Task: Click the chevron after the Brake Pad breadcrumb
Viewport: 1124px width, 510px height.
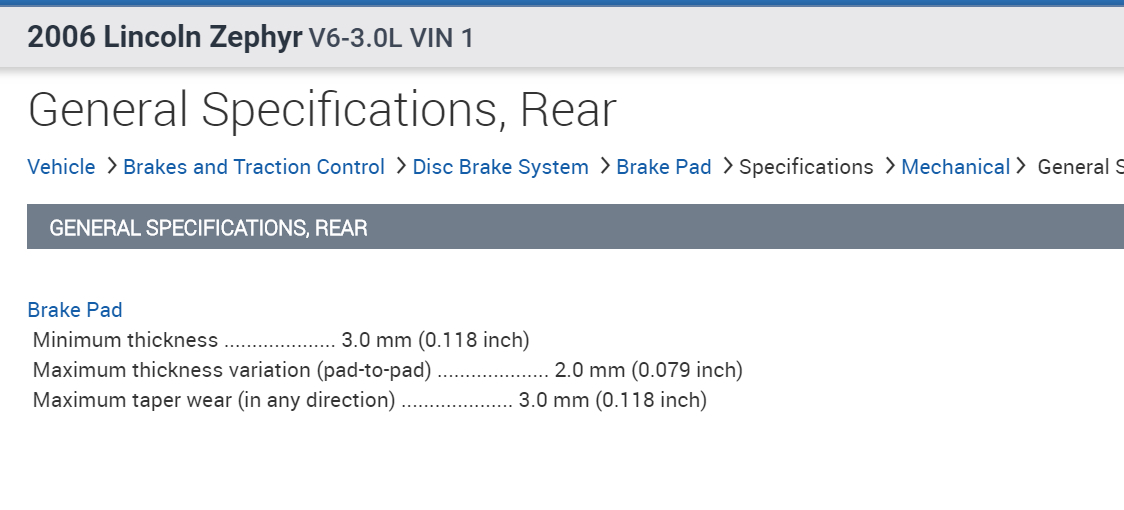Action: pos(727,166)
